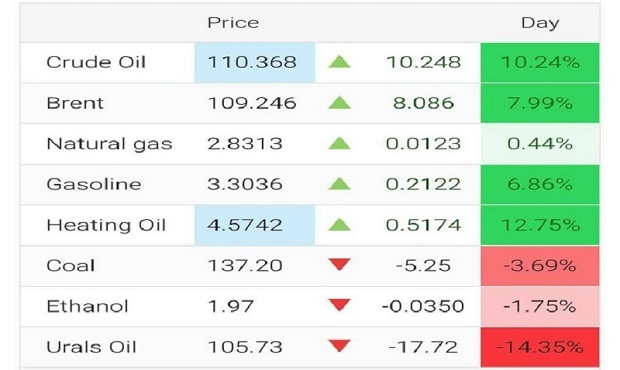Click highlighted Crude Oil price 110.368
The width and height of the screenshot is (620, 370).
coord(255,62)
